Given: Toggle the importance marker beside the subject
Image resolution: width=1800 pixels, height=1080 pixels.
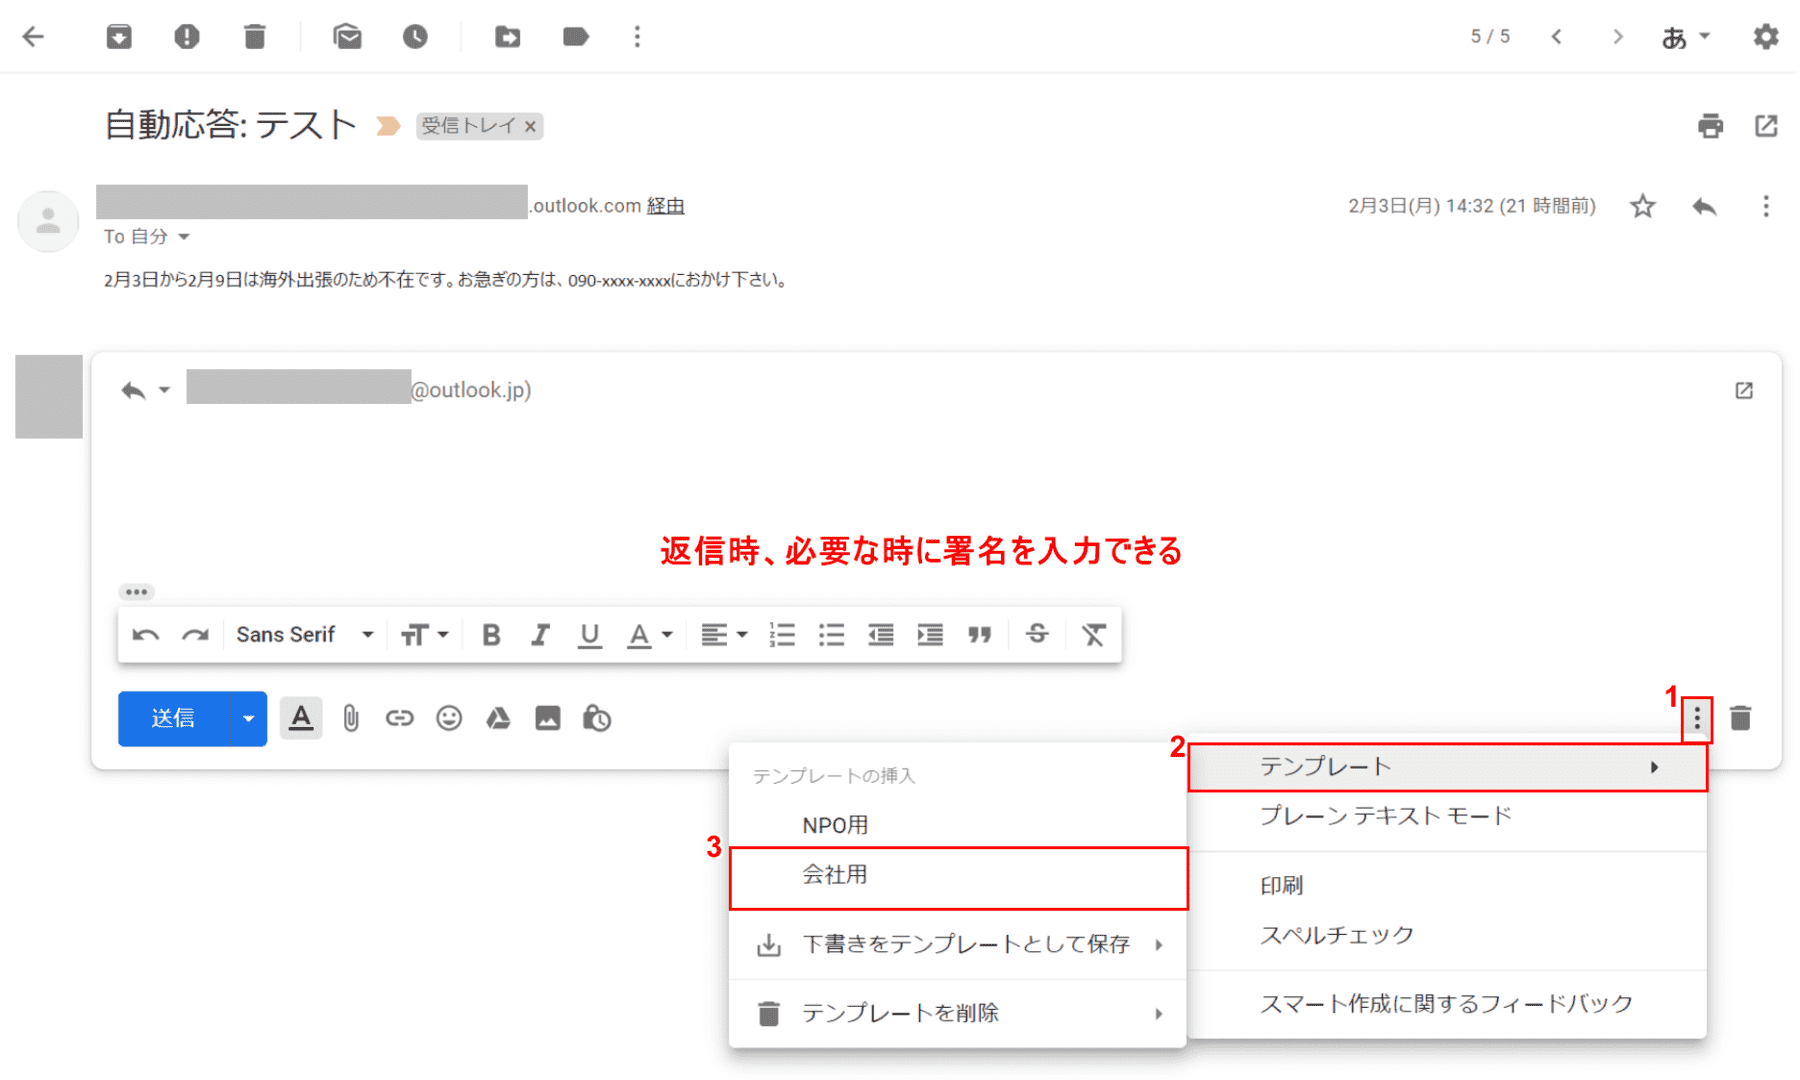Looking at the screenshot, I should (388, 126).
